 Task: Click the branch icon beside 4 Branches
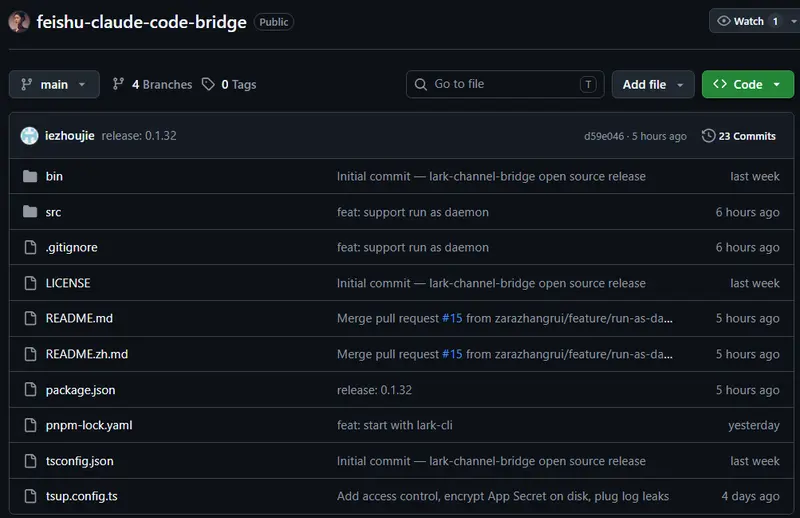point(118,84)
